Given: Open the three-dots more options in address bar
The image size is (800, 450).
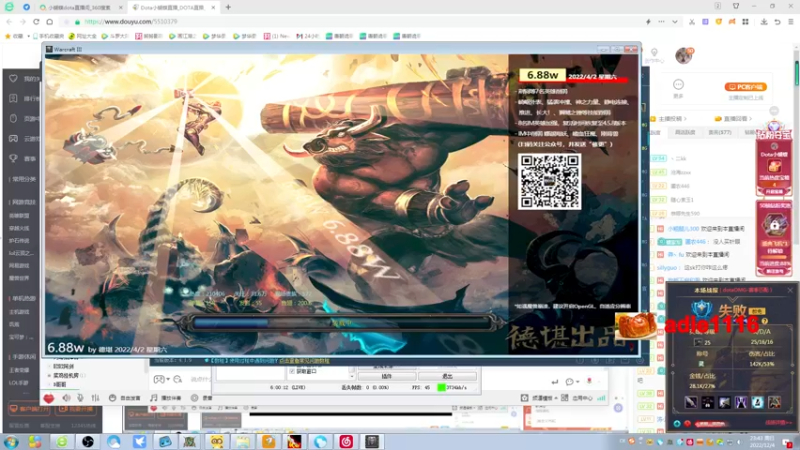Looking at the screenshot, I should point(661,21).
